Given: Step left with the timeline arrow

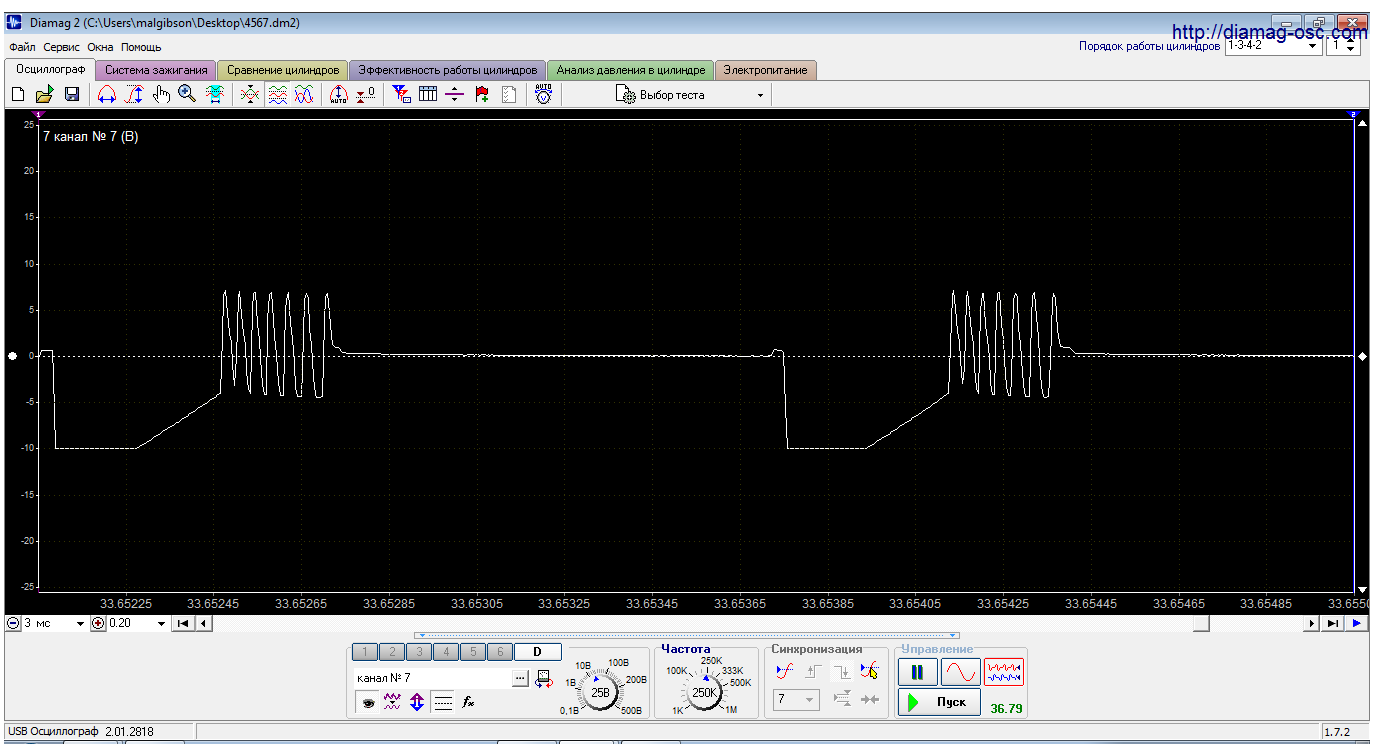Looking at the screenshot, I should [203, 623].
